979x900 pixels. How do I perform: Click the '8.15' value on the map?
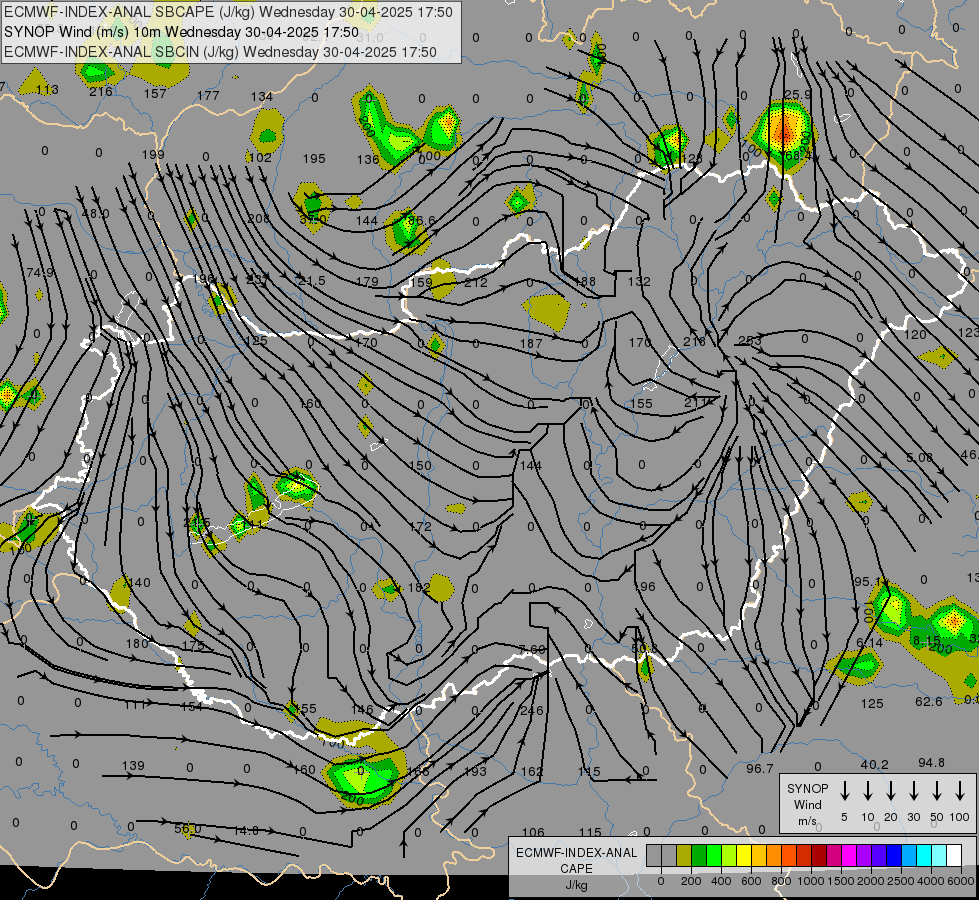(926, 641)
